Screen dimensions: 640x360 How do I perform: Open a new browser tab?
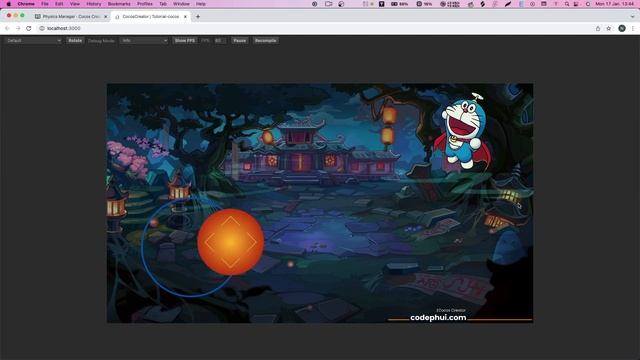[198, 17]
